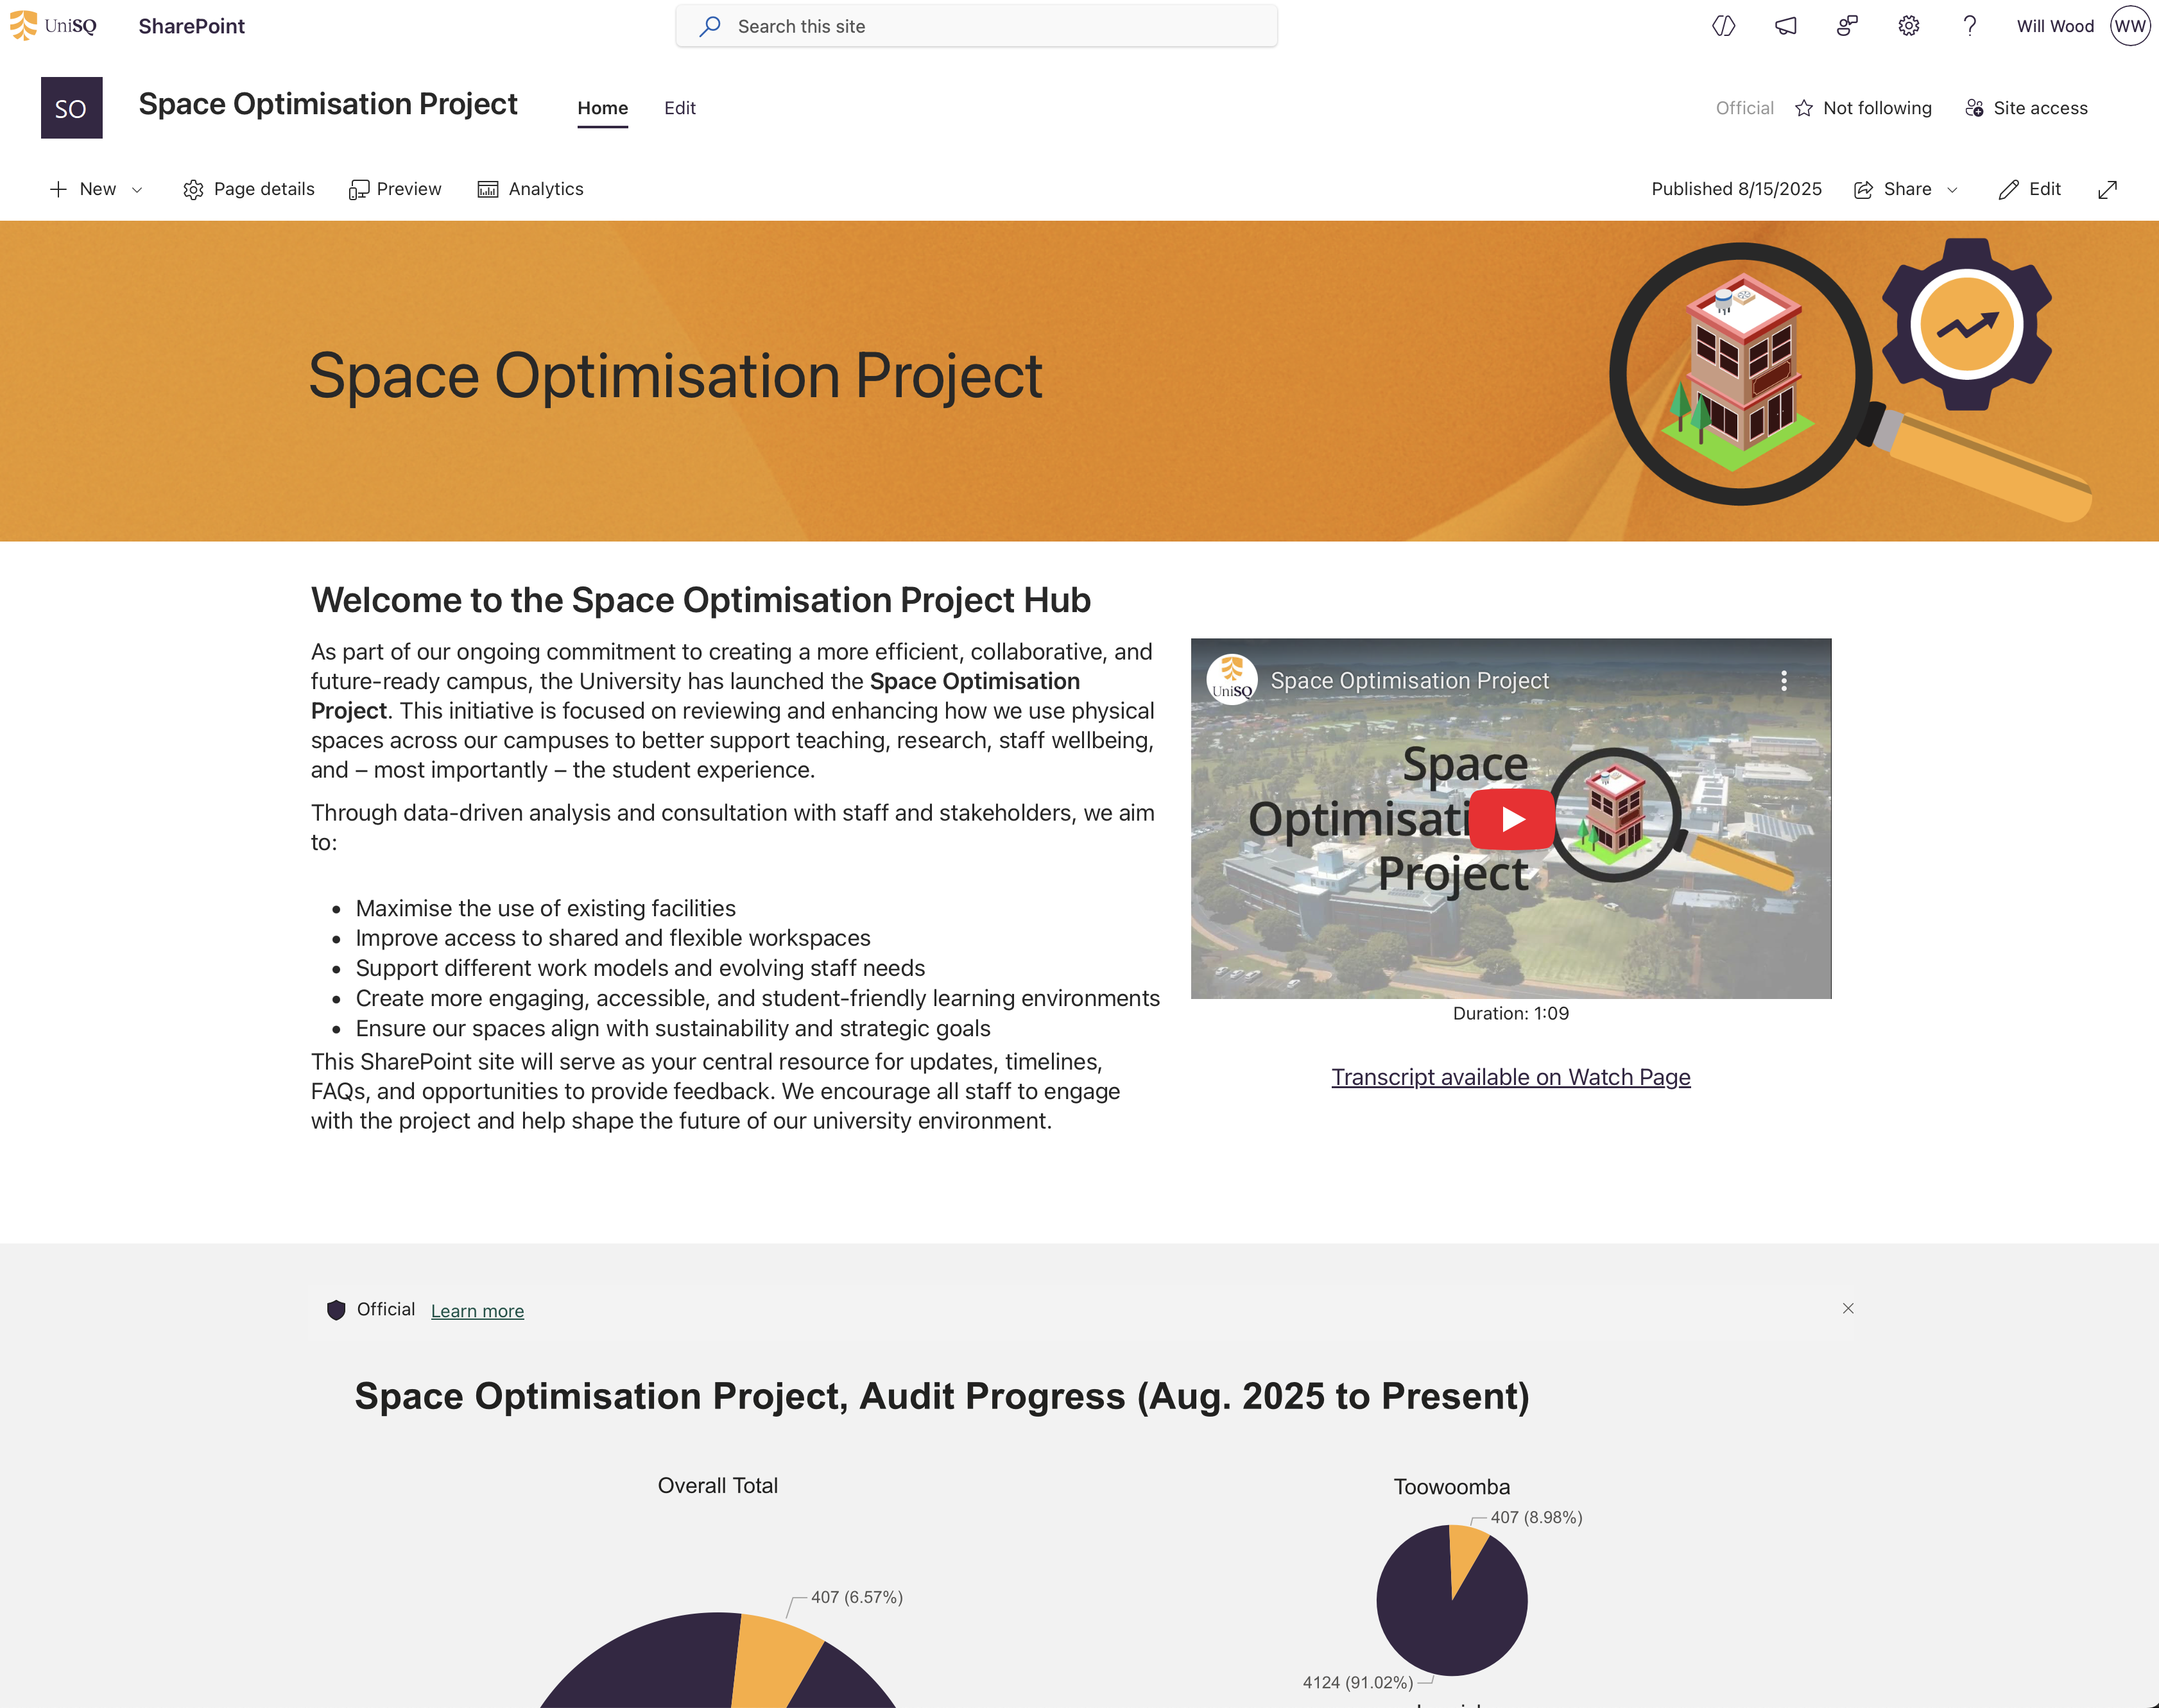Click into Search this site field

click(976, 27)
